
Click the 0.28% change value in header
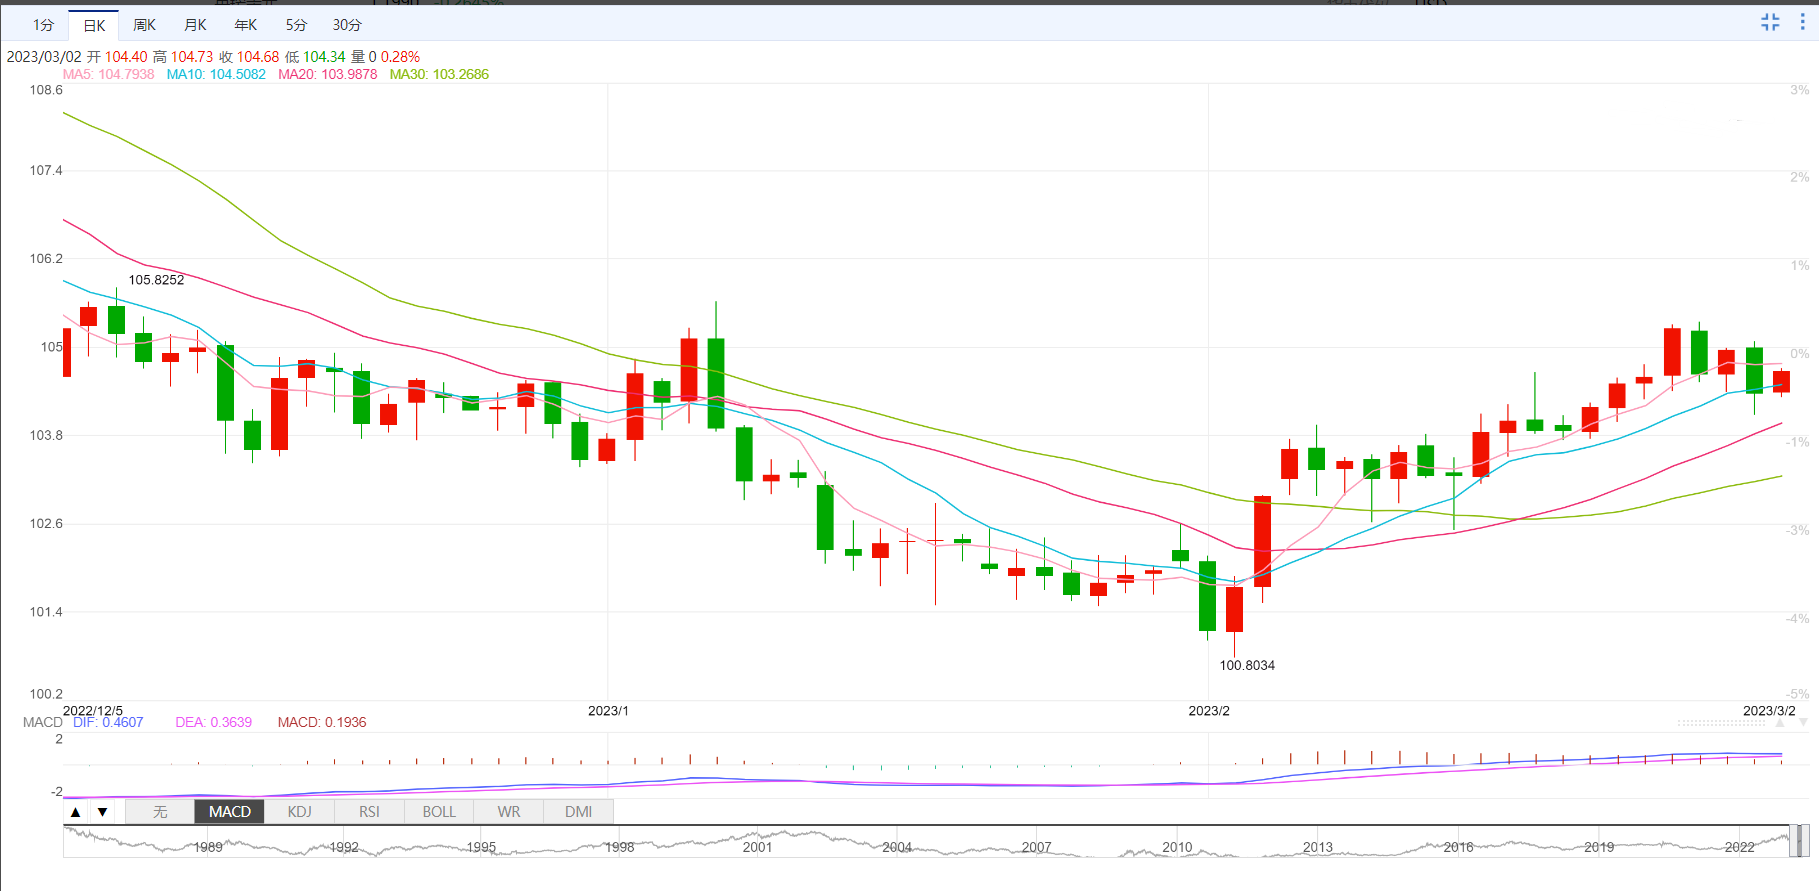coord(400,57)
